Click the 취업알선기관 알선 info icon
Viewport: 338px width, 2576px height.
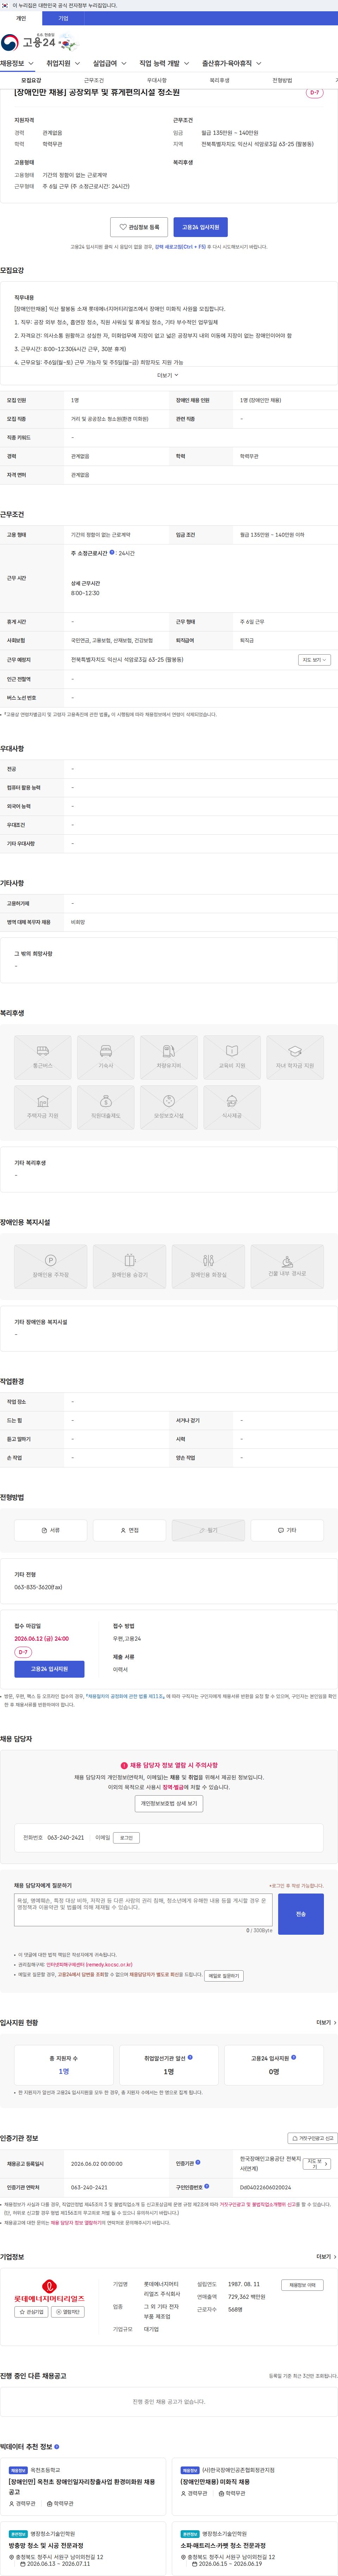190,2057
